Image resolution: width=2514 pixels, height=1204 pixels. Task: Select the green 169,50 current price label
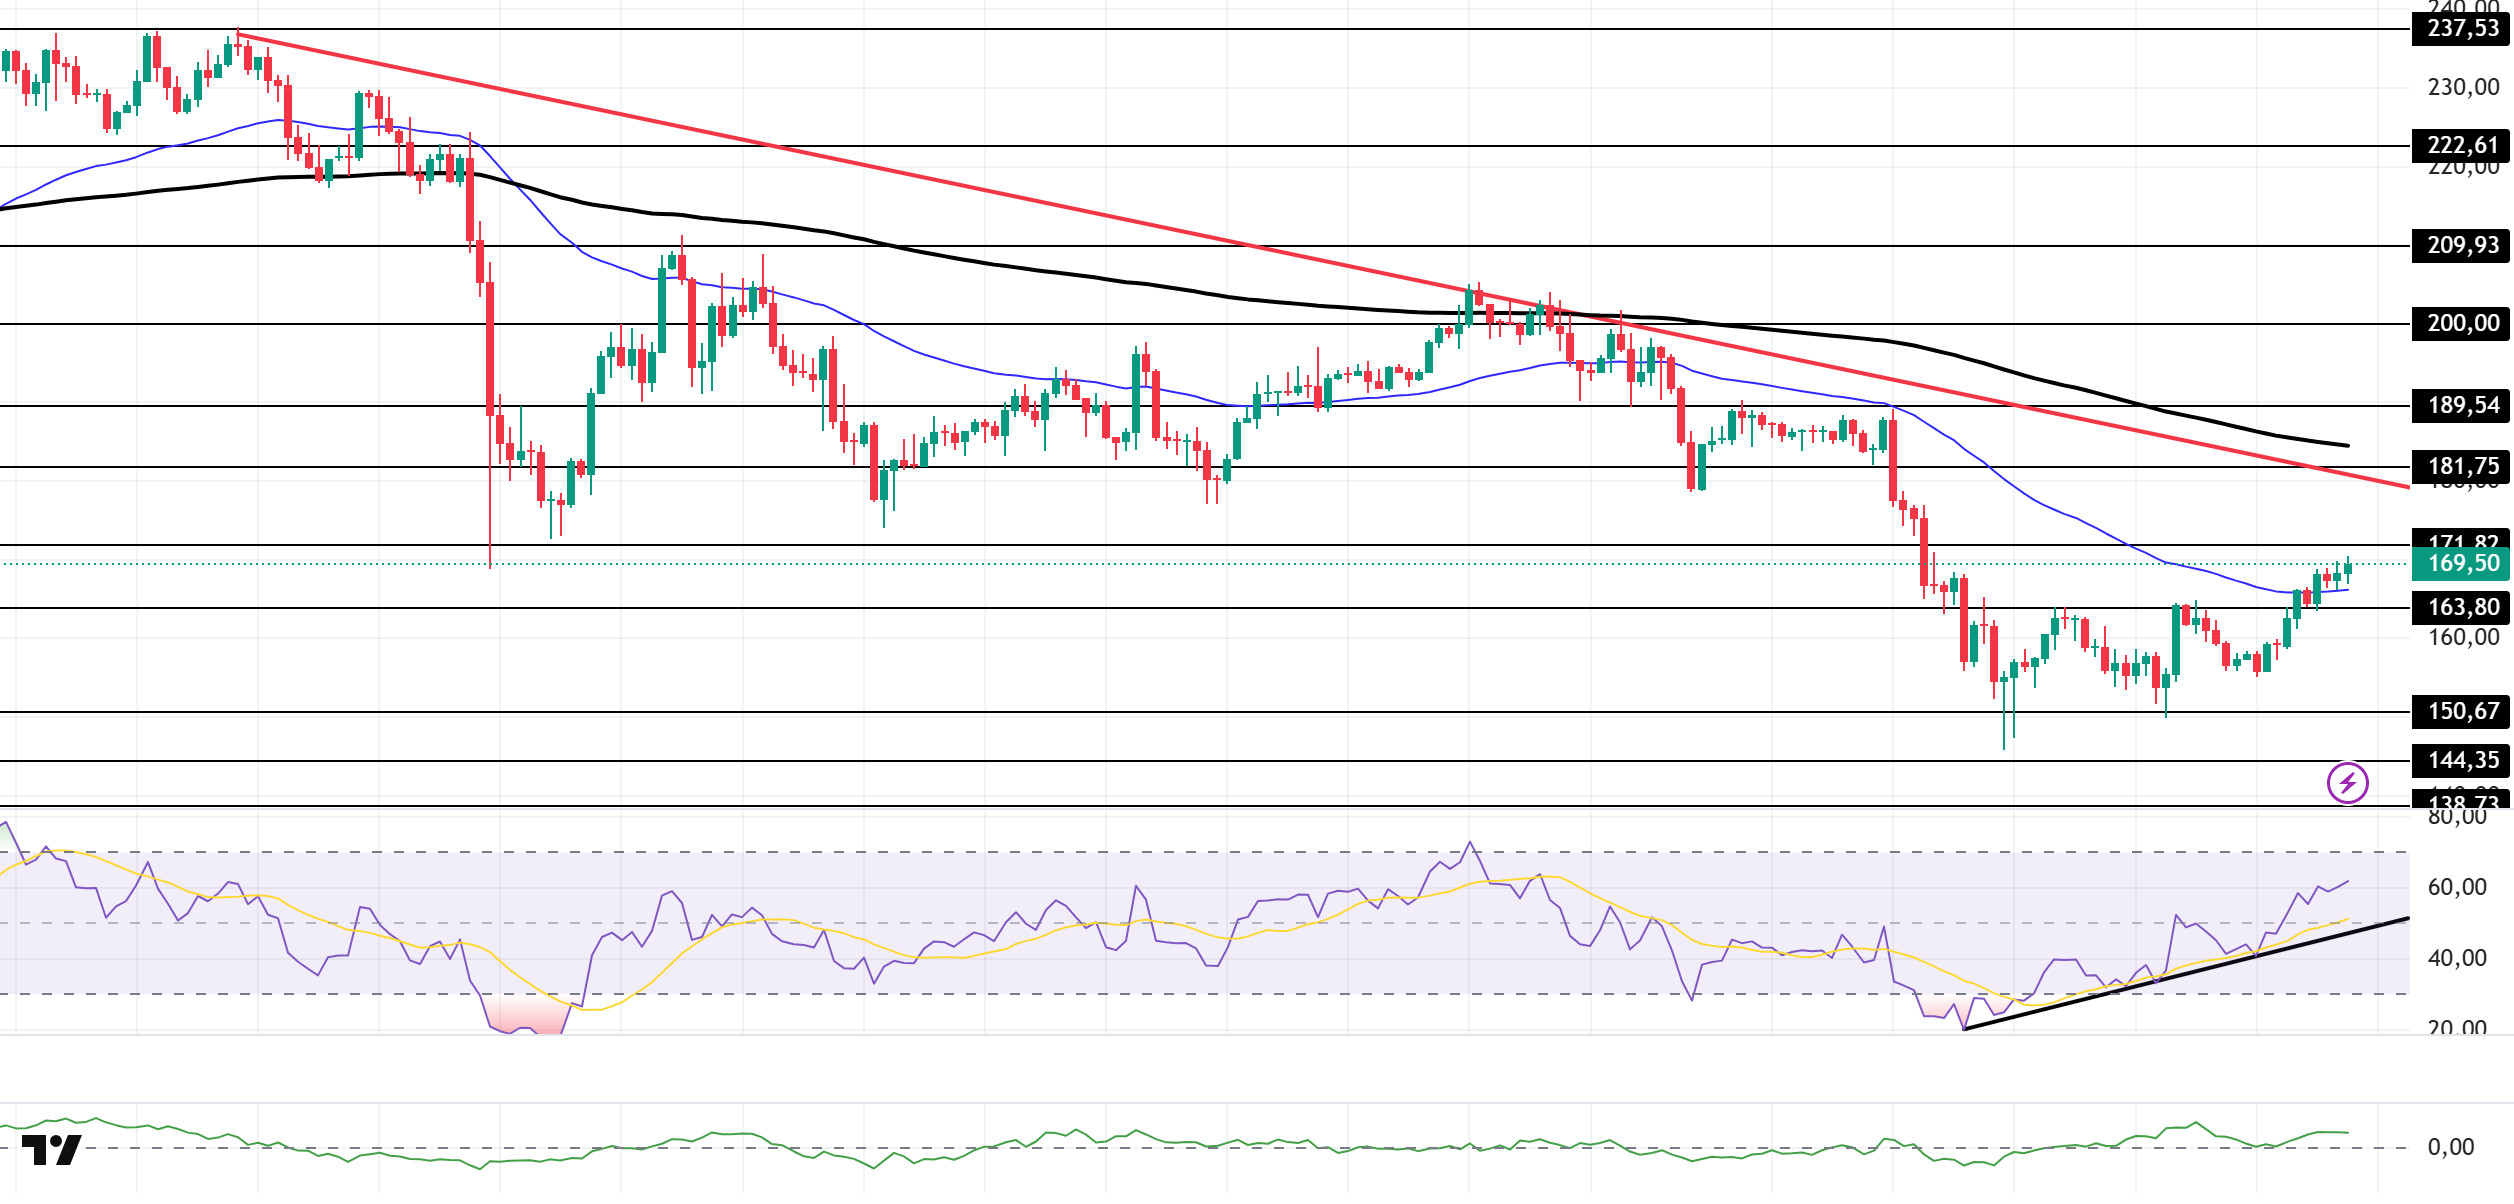pos(2462,564)
